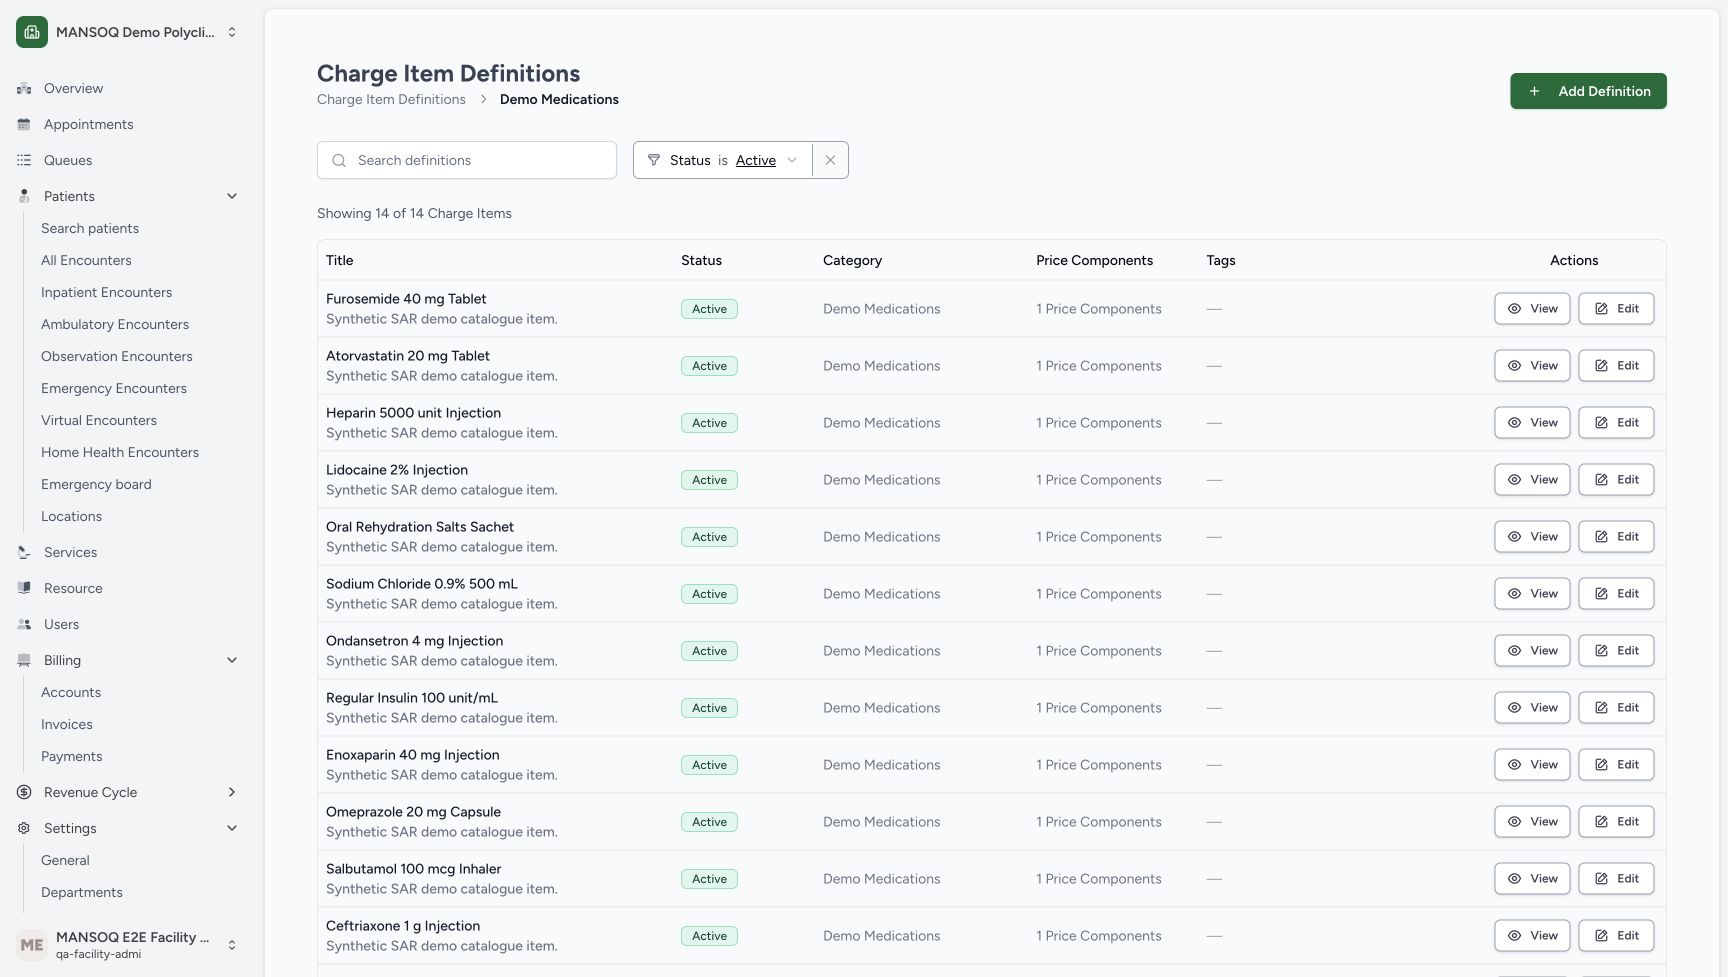Focus the Search definitions field
Viewport: 1728px width, 977px height.
(467, 160)
